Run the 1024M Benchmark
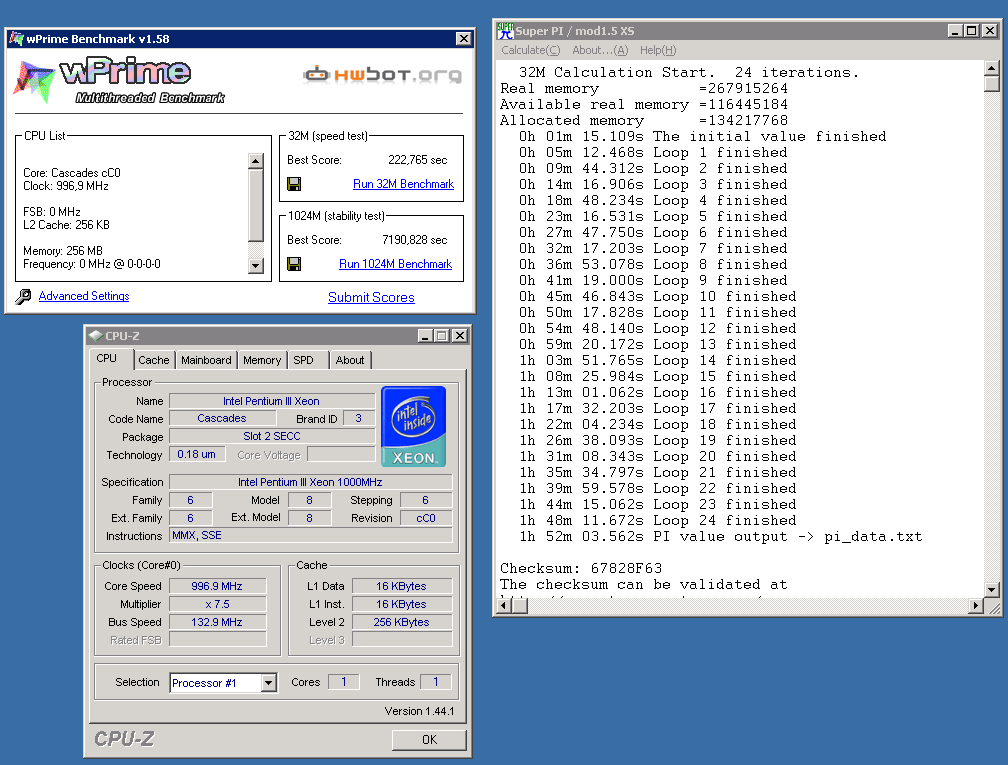 point(395,264)
